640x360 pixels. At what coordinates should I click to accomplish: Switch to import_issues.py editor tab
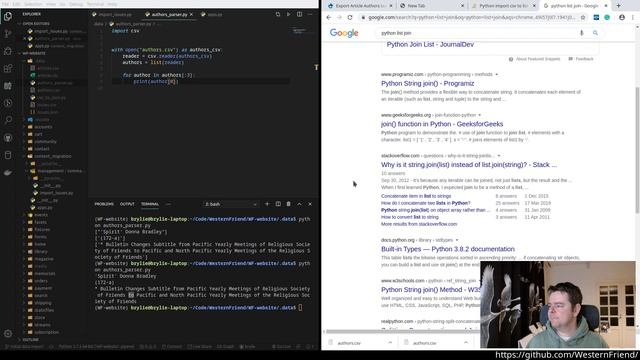(x=115, y=14)
